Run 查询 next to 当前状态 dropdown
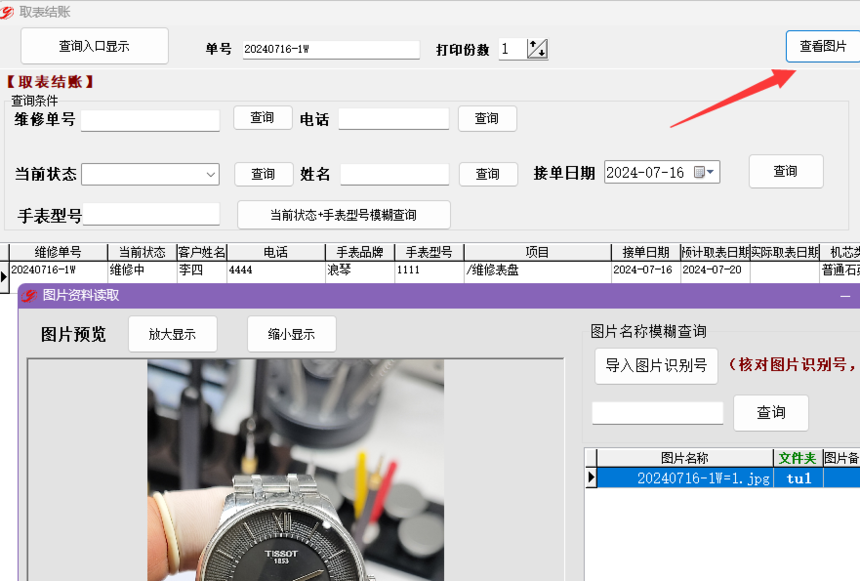860x581 pixels. point(263,174)
